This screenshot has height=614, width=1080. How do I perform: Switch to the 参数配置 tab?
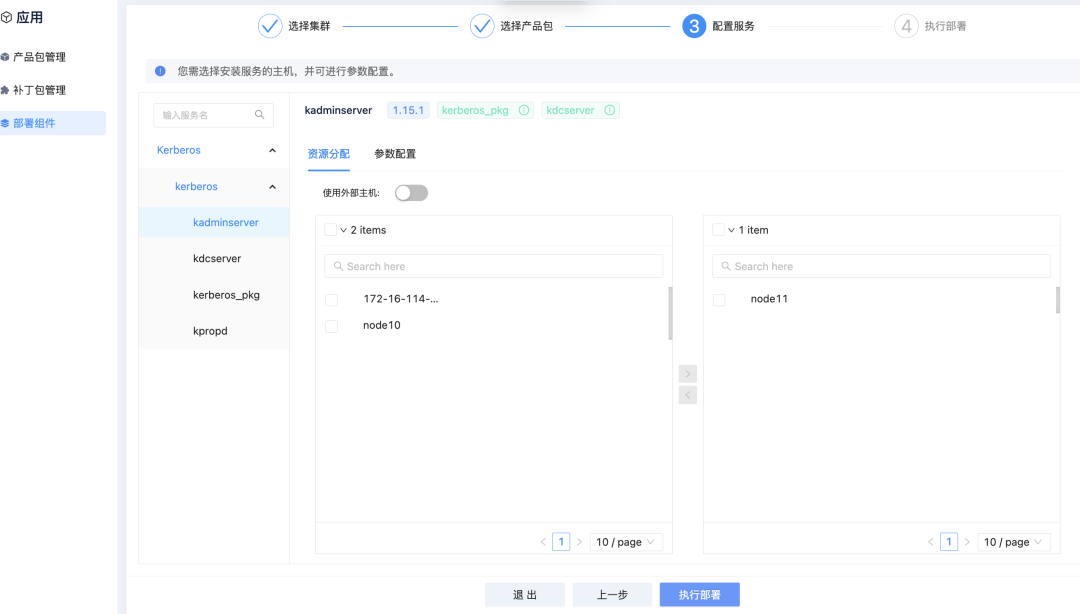(395, 154)
